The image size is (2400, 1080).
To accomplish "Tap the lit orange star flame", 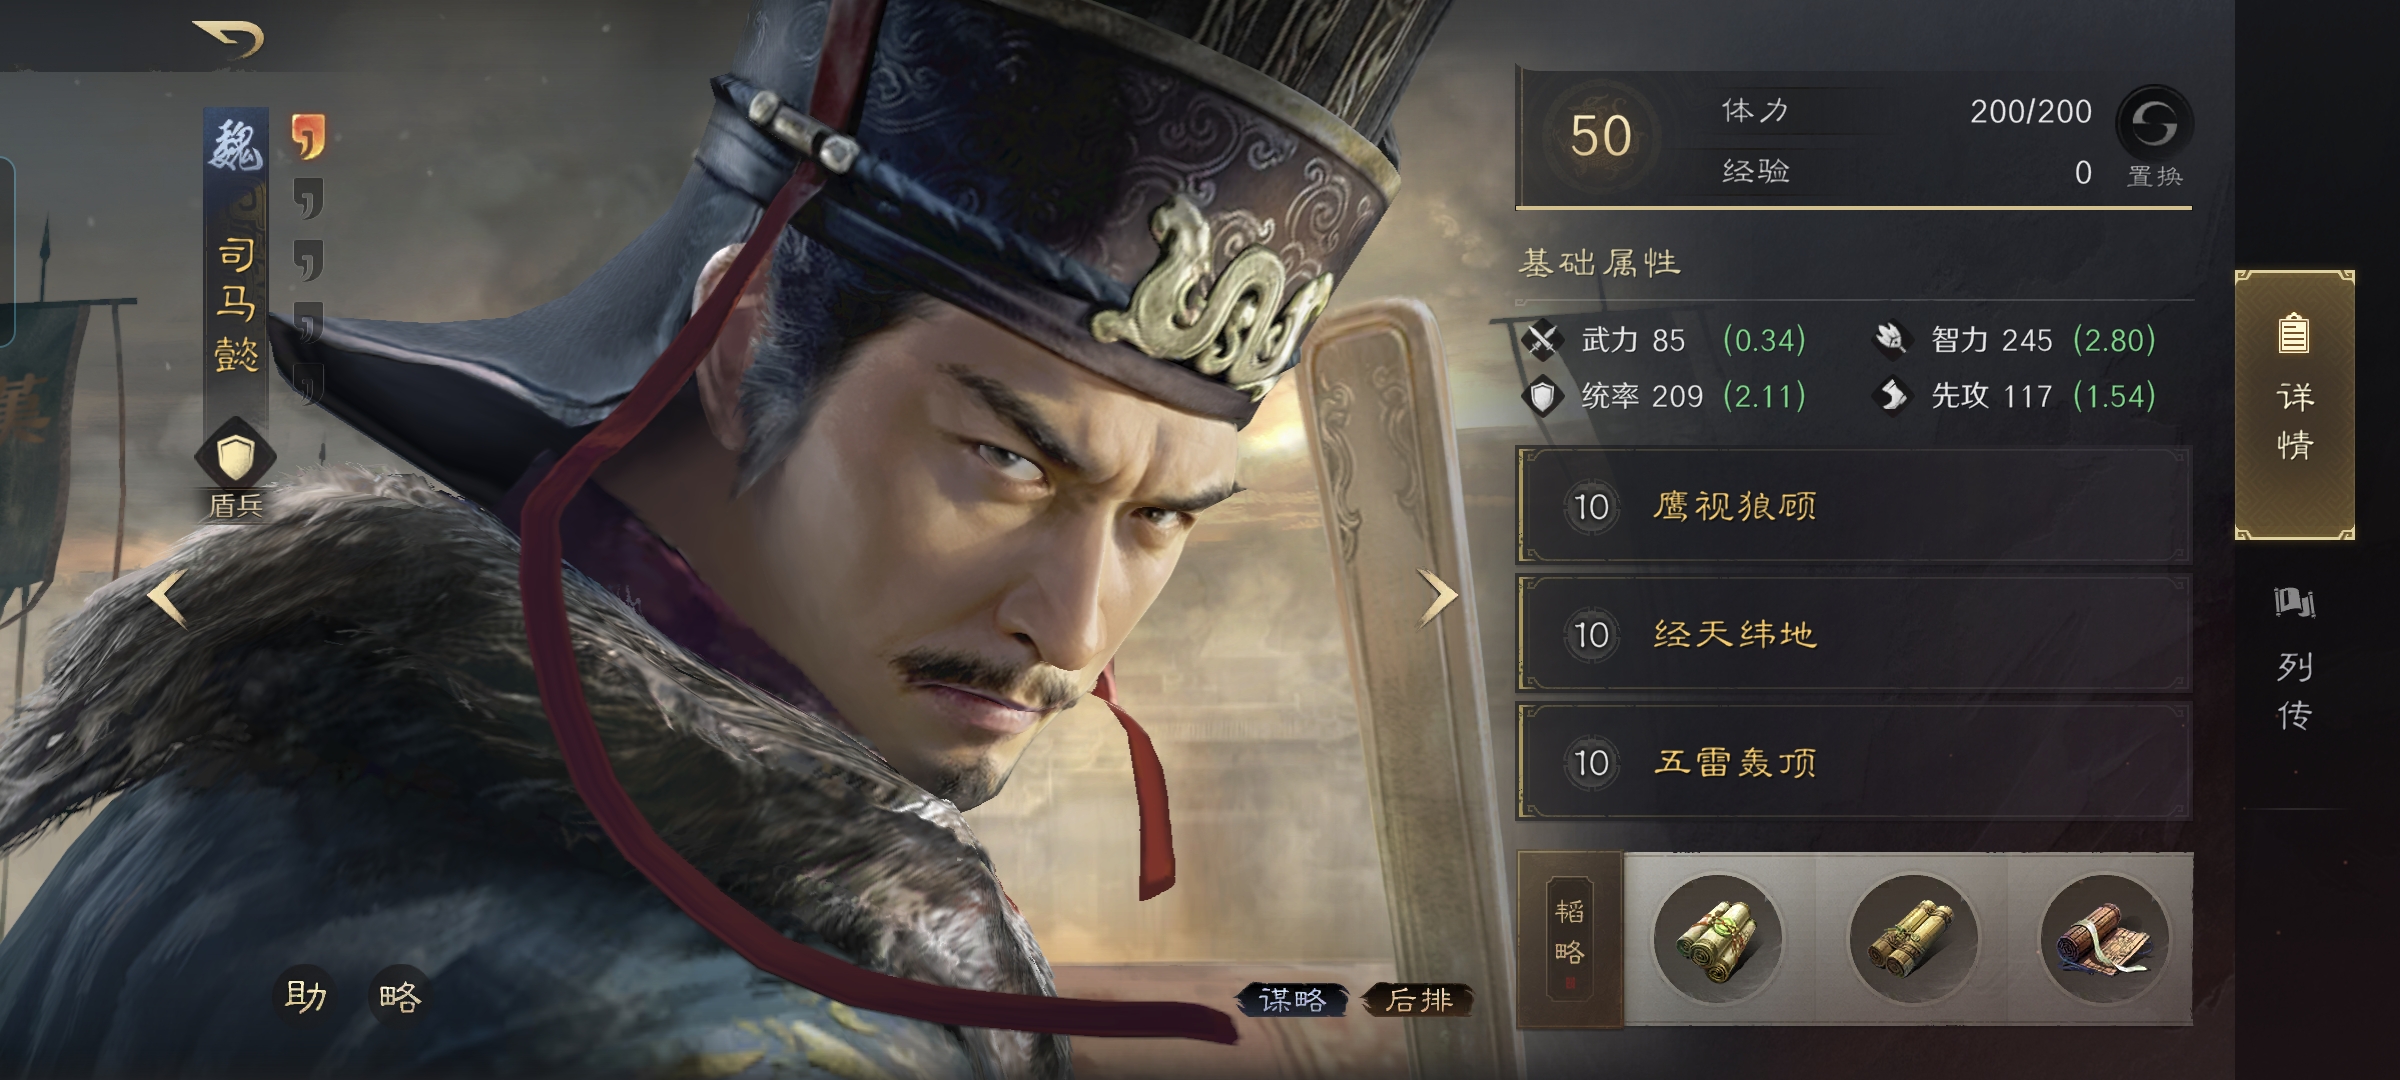I will point(308,135).
